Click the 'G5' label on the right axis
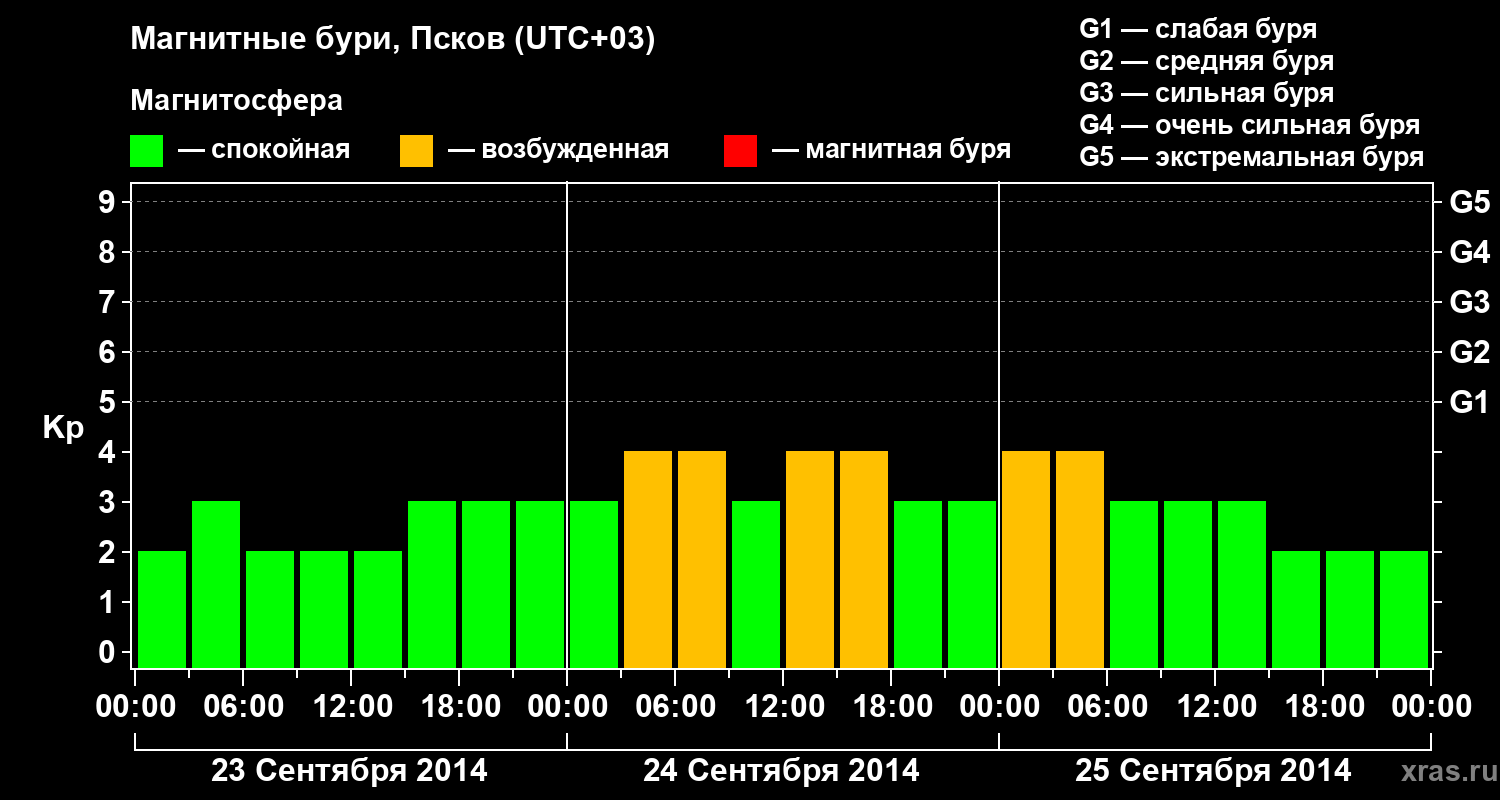Screen dimensions: 1500x800 point(1469,202)
